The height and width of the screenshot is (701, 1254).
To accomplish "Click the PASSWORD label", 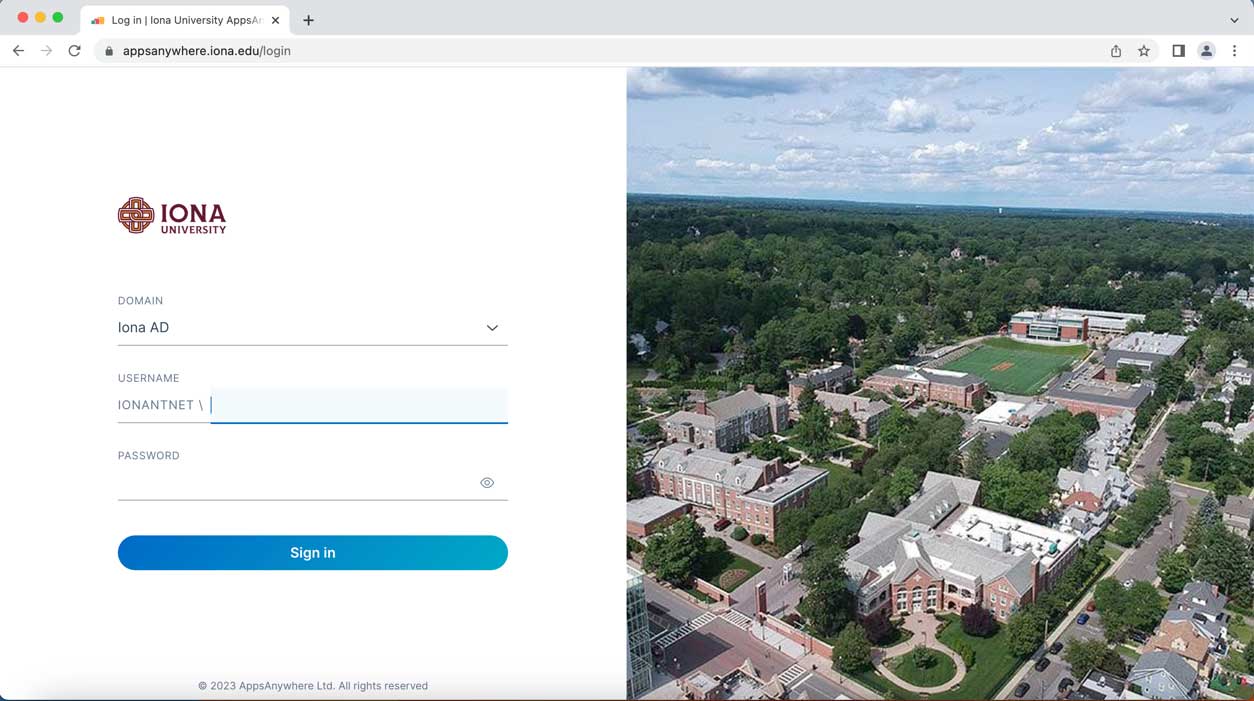I will coord(149,455).
